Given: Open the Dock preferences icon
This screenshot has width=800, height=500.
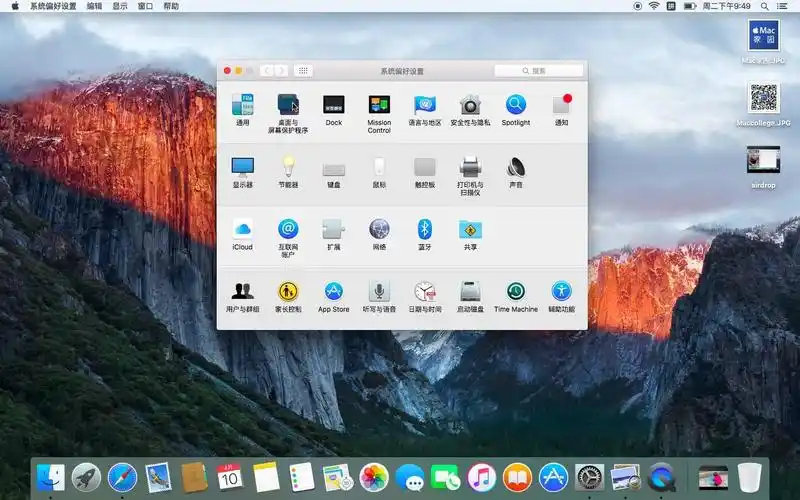Looking at the screenshot, I should coord(333,105).
